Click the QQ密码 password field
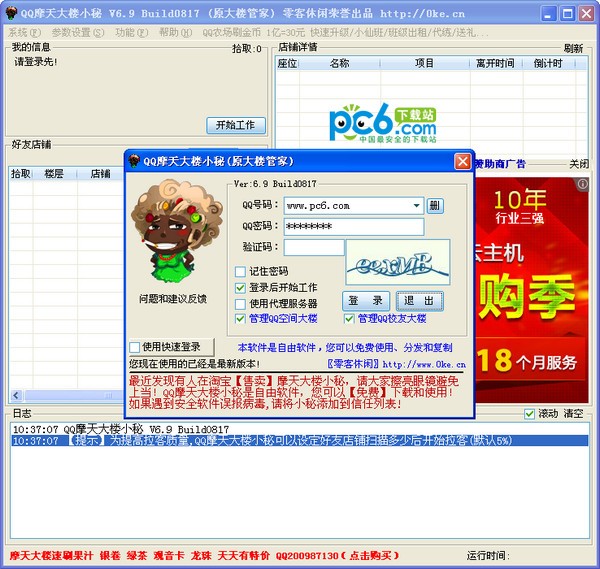Image resolution: width=600 pixels, height=569 pixels. (354, 227)
